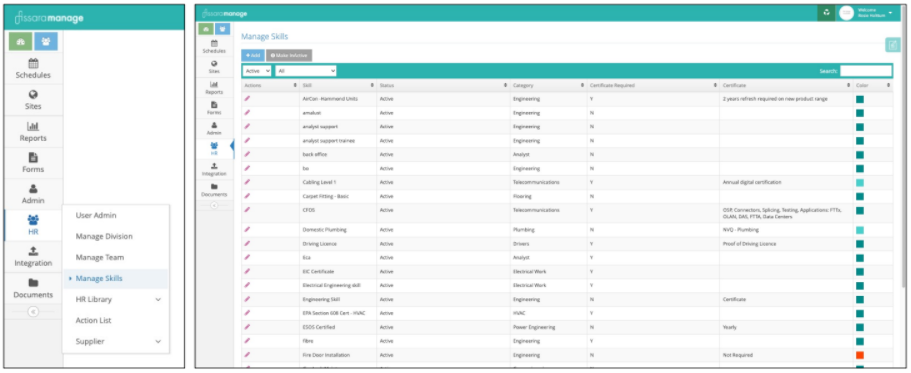Sort by Certificate Required column

(652, 85)
